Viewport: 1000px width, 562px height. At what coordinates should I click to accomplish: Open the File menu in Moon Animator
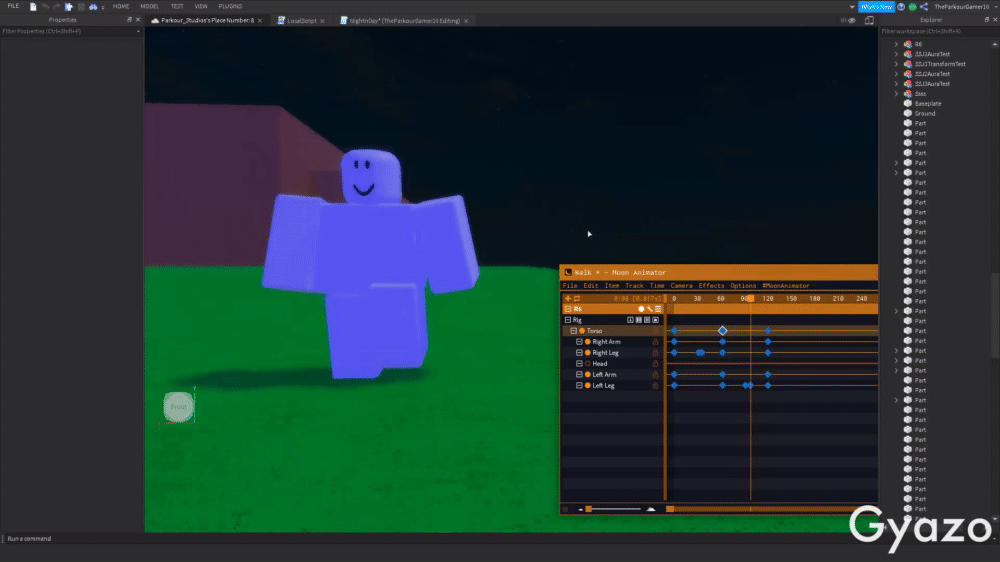[570, 286]
